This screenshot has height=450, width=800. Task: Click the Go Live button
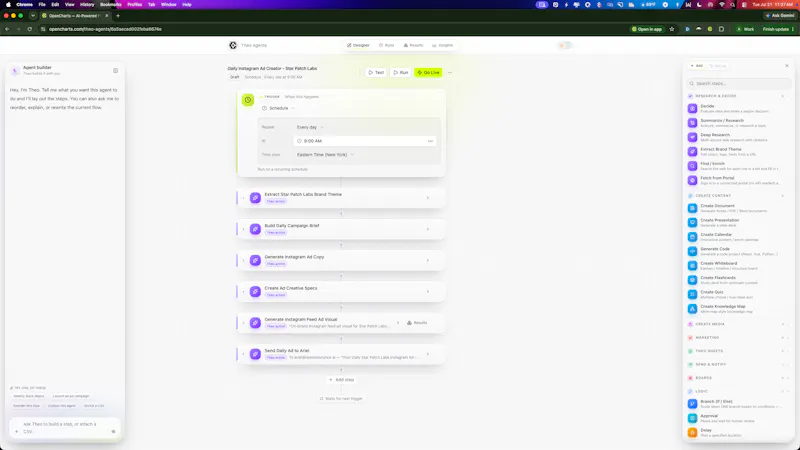[428, 72]
